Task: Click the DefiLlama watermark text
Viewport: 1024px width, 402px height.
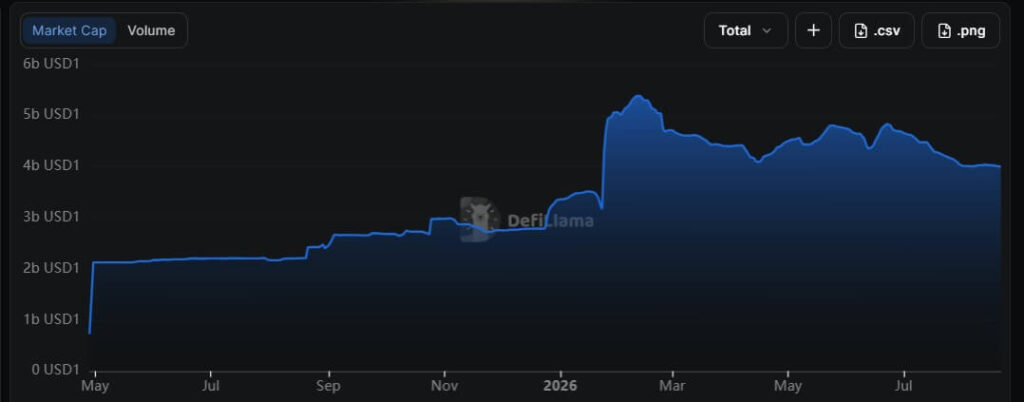Action: pyautogui.click(x=550, y=221)
